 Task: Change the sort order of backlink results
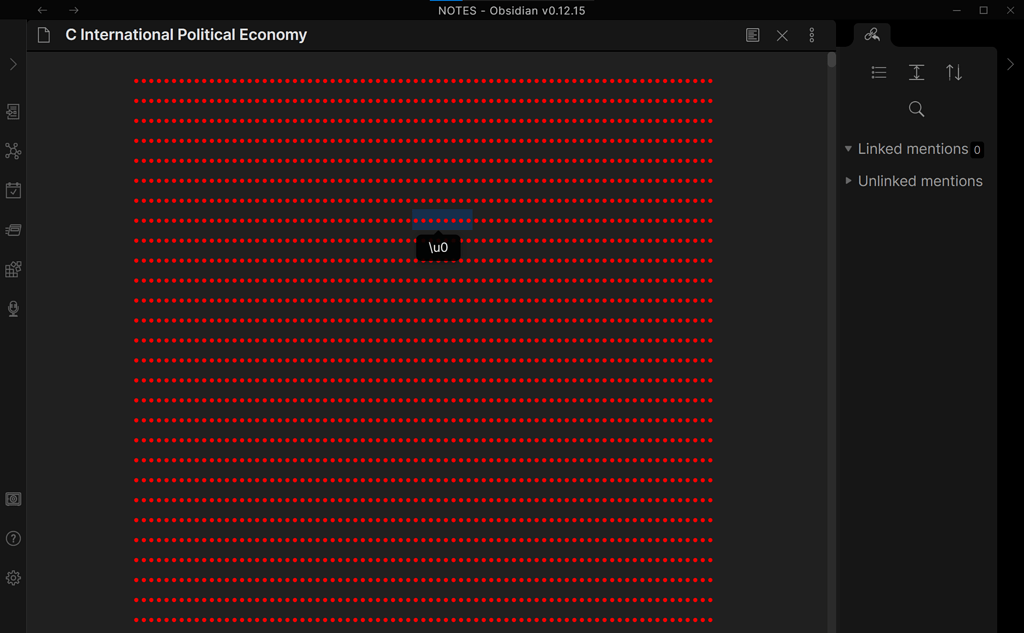click(x=954, y=72)
